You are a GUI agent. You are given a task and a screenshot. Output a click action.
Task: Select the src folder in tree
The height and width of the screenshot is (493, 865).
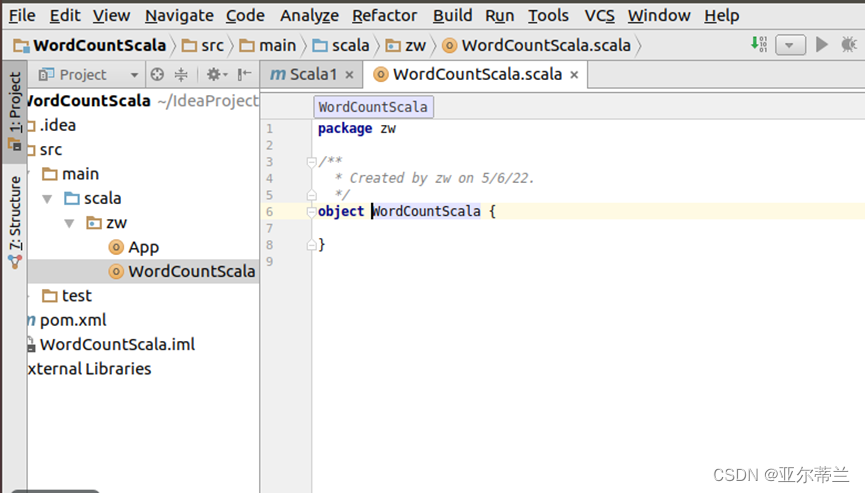click(51, 149)
